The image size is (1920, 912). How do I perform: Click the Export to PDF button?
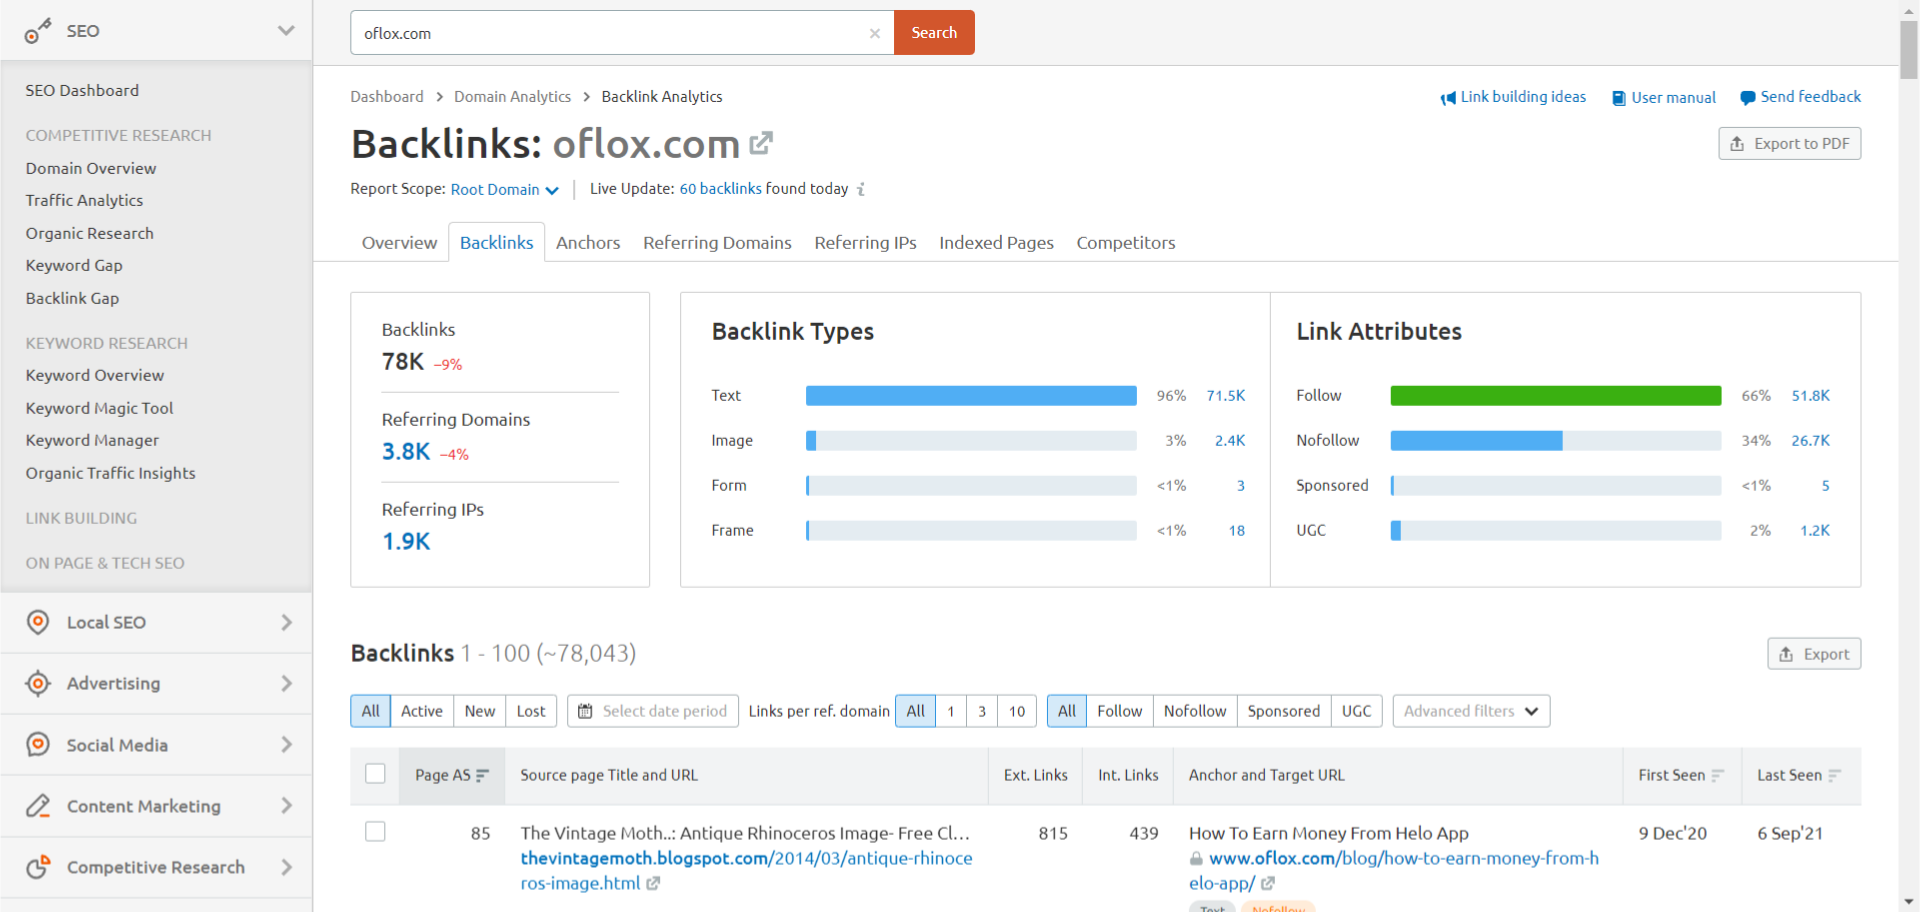point(1789,143)
